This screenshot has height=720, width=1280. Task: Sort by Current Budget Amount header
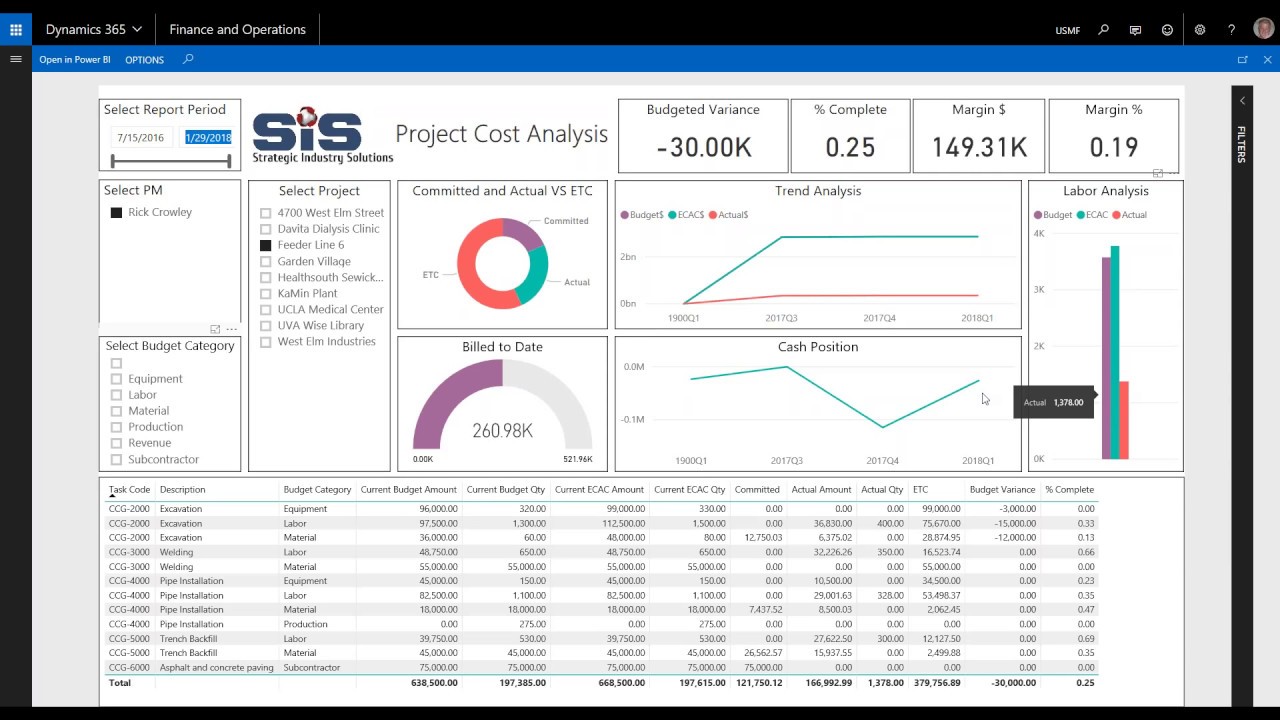[x=408, y=490]
